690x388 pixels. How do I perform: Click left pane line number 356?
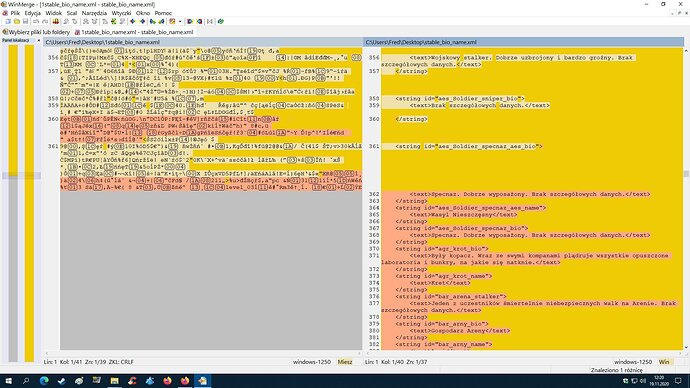click(x=53, y=58)
